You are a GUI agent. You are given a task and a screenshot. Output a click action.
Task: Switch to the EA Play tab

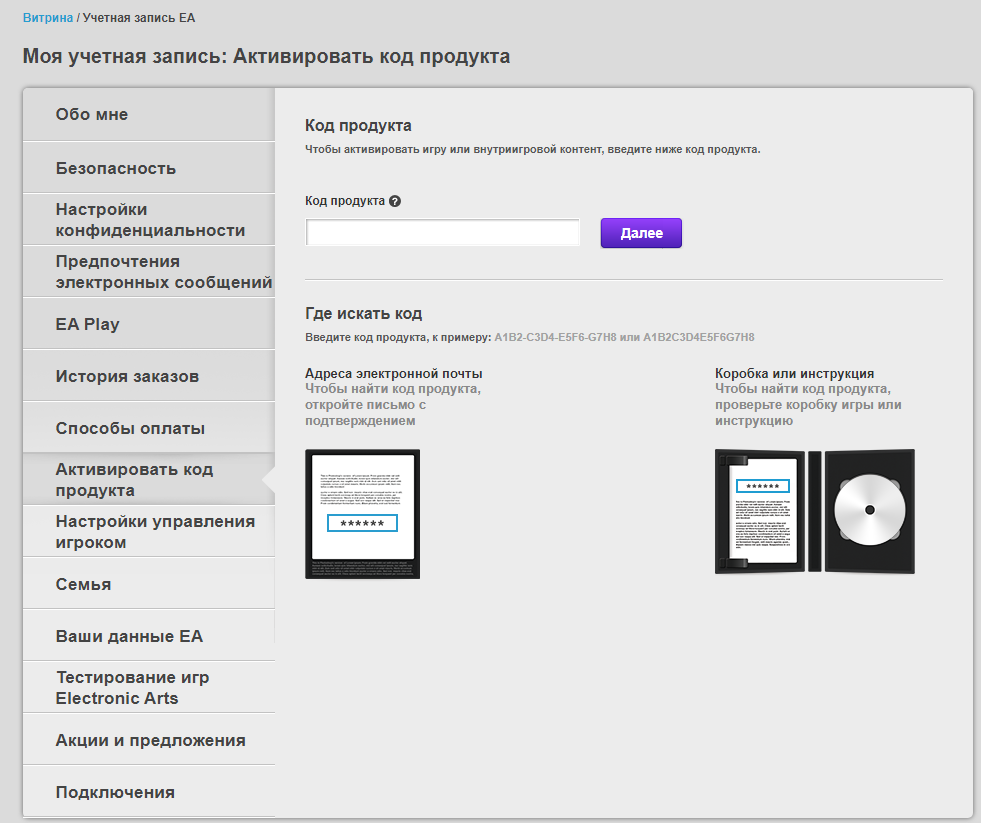coord(149,324)
